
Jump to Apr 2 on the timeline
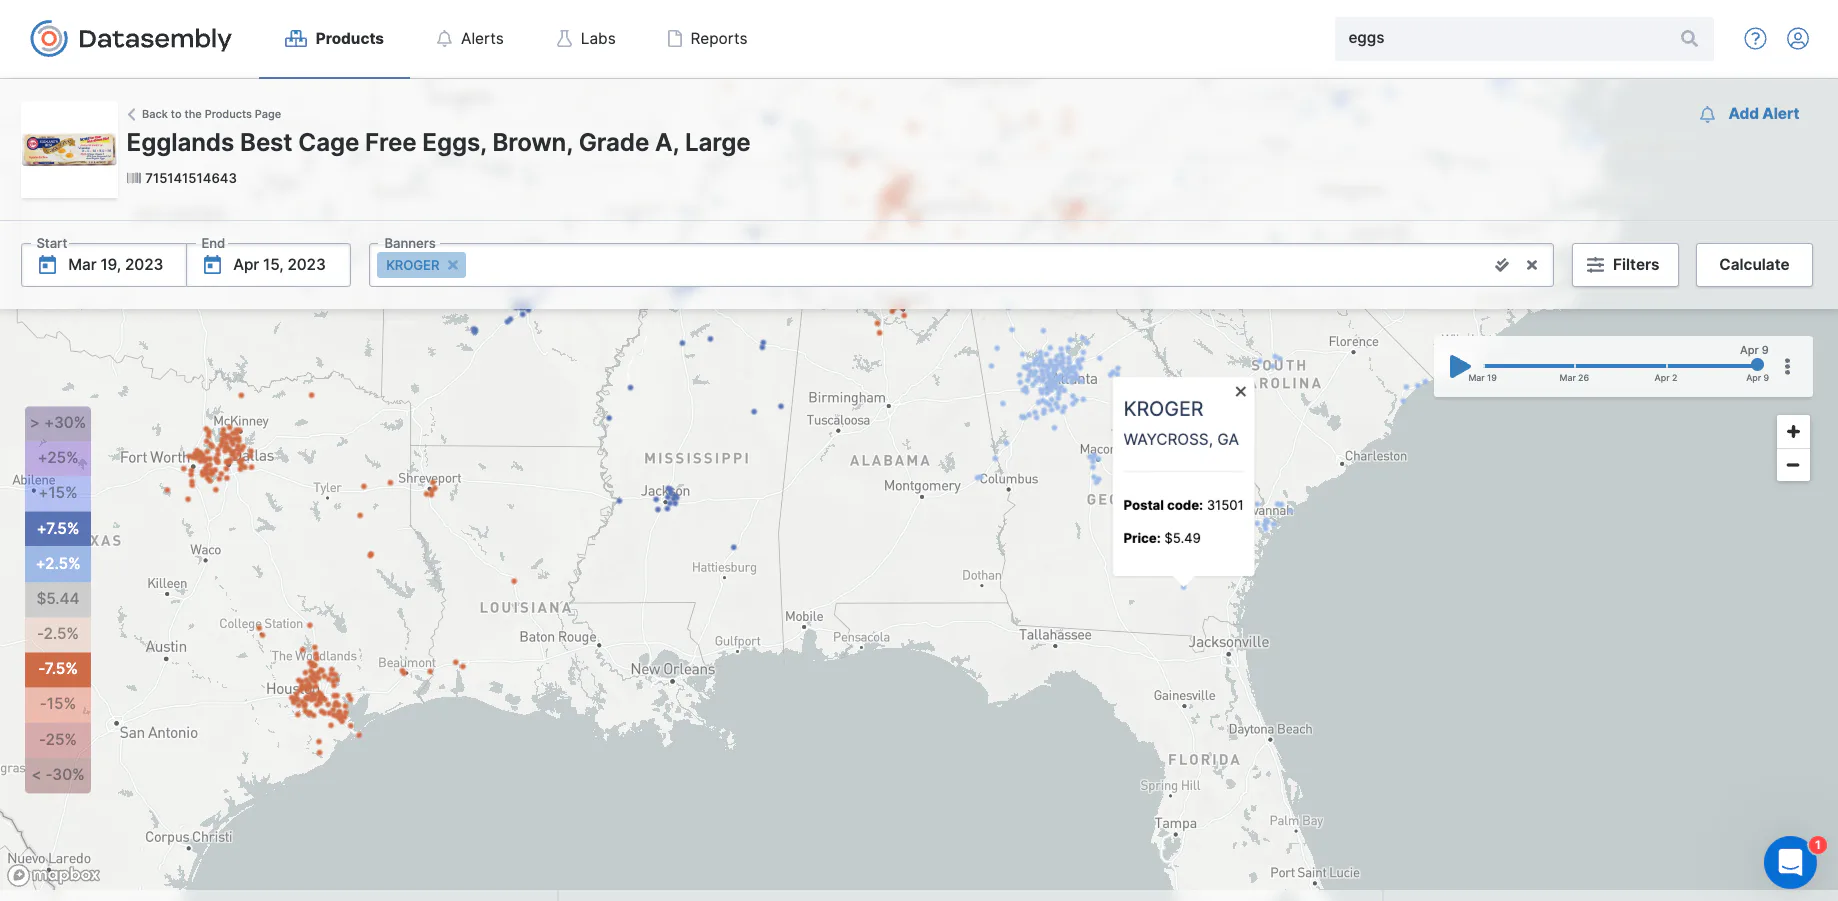click(x=1666, y=378)
